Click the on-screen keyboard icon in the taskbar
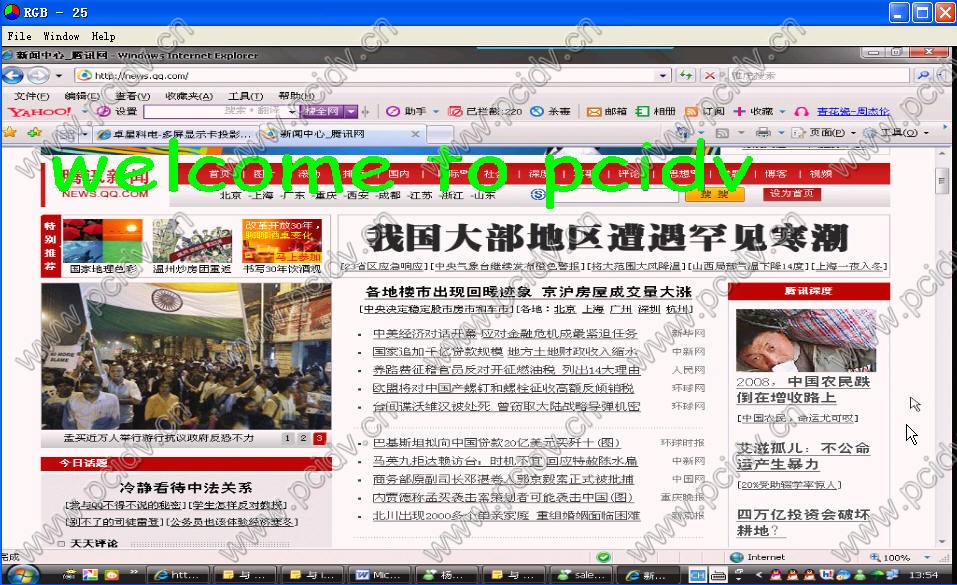957x585 pixels. point(718,575)
